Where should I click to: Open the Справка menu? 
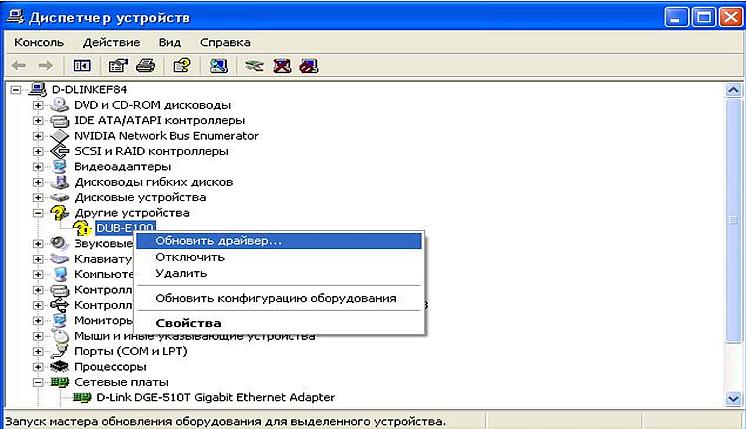click(x=225, y=43)
